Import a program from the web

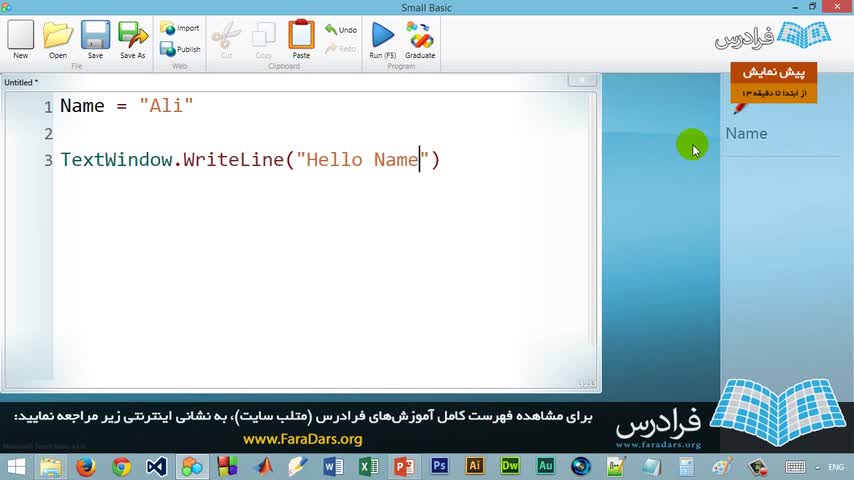[180, 28]
